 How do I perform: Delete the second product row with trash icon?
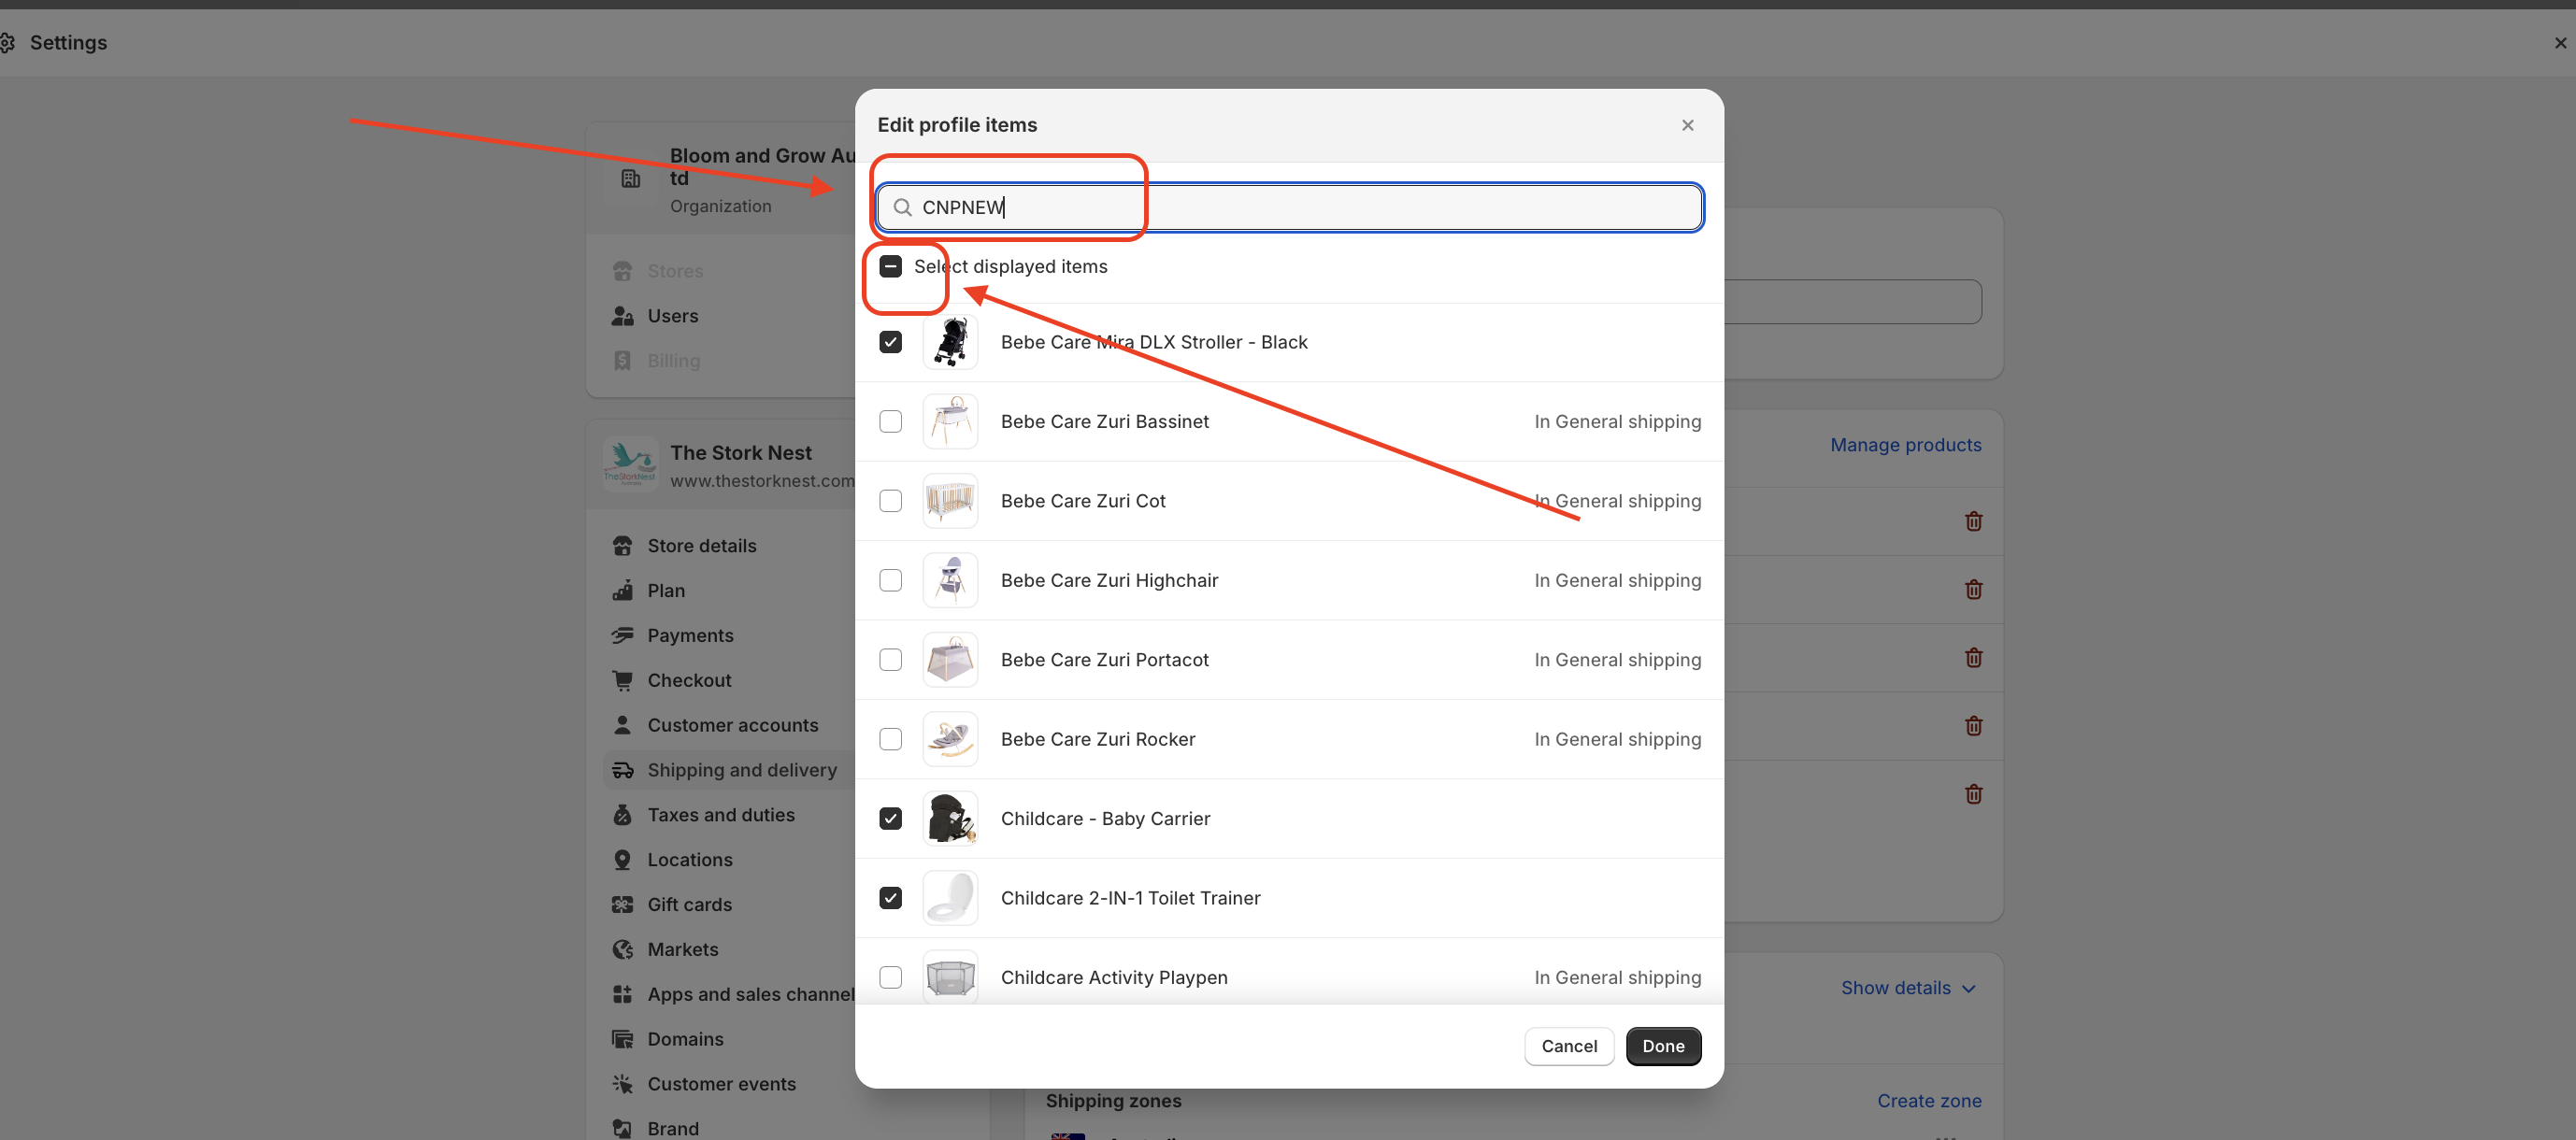click(1973, 589)
